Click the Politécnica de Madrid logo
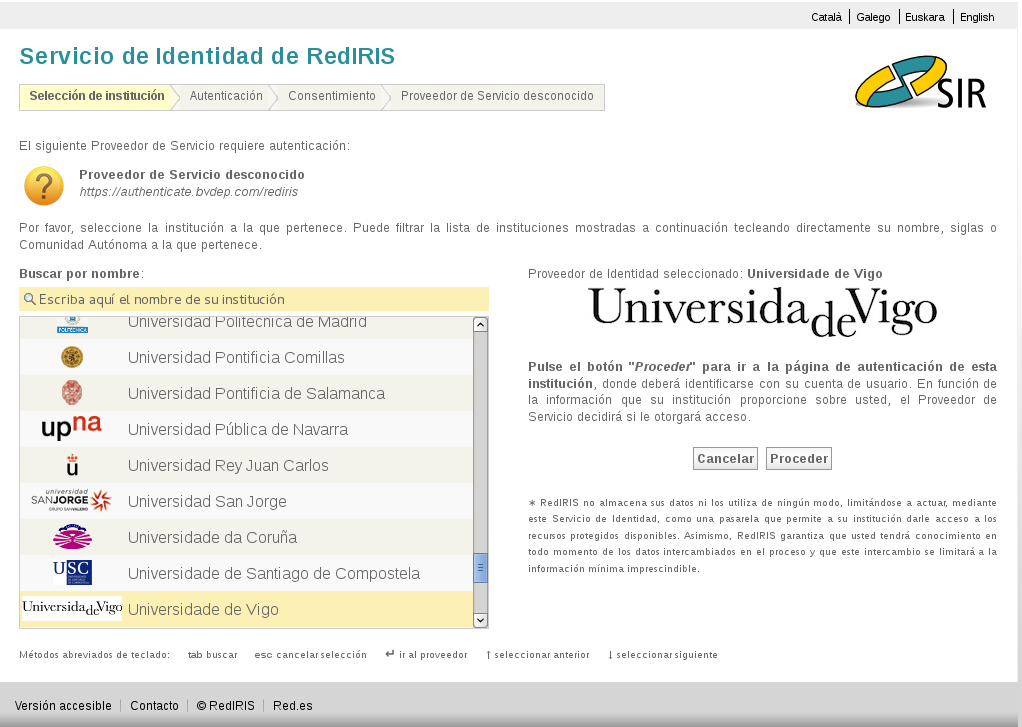1022x727 pixels. coord(72,325)
